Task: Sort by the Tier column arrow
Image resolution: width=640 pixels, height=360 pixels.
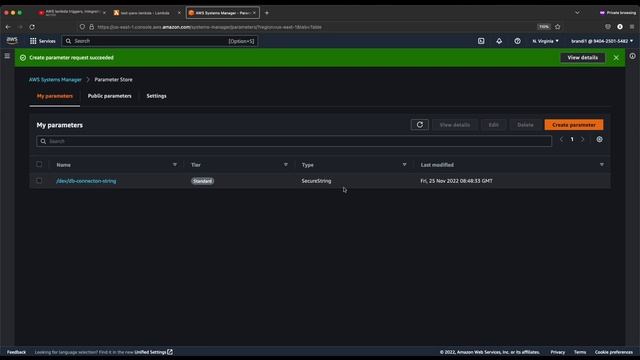Action: [286, 164]
